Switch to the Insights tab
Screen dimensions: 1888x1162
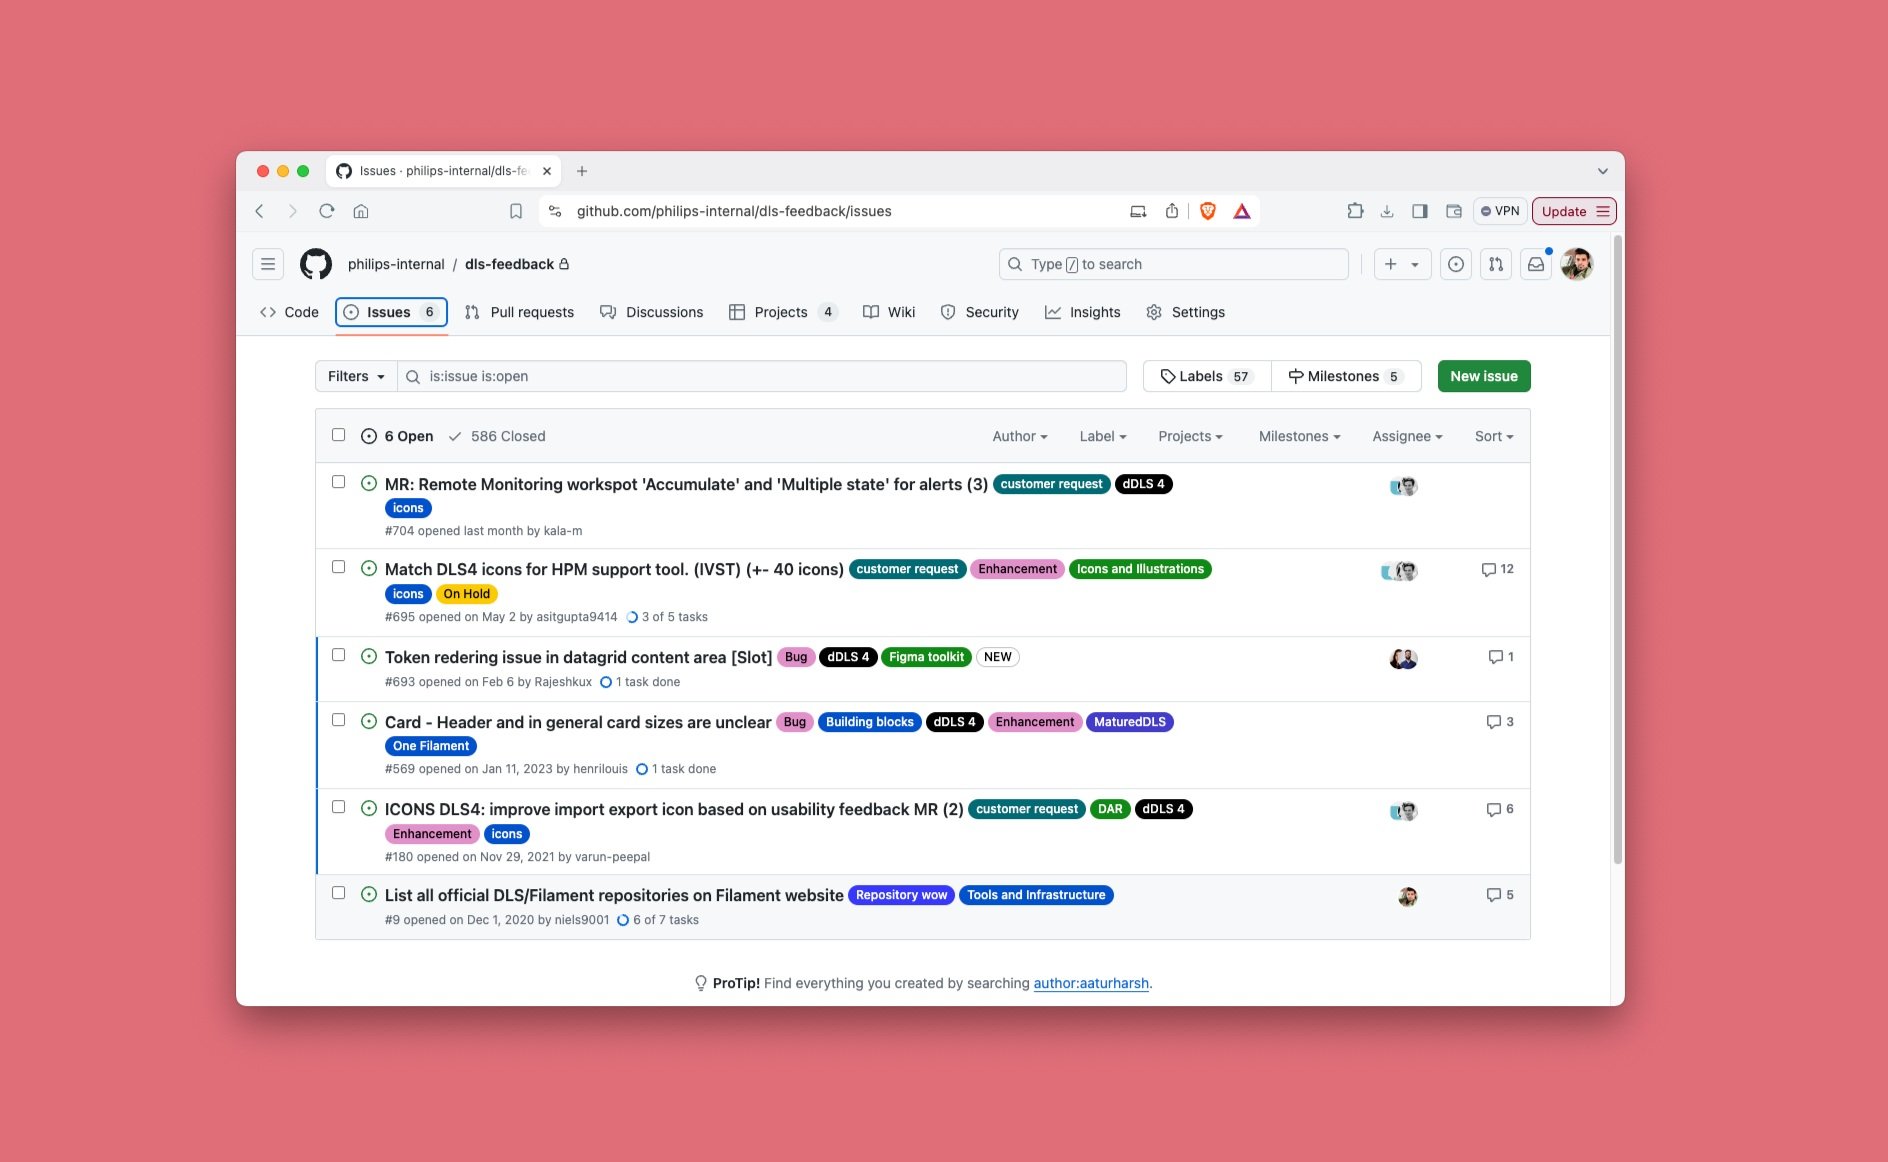point(1083,312)
